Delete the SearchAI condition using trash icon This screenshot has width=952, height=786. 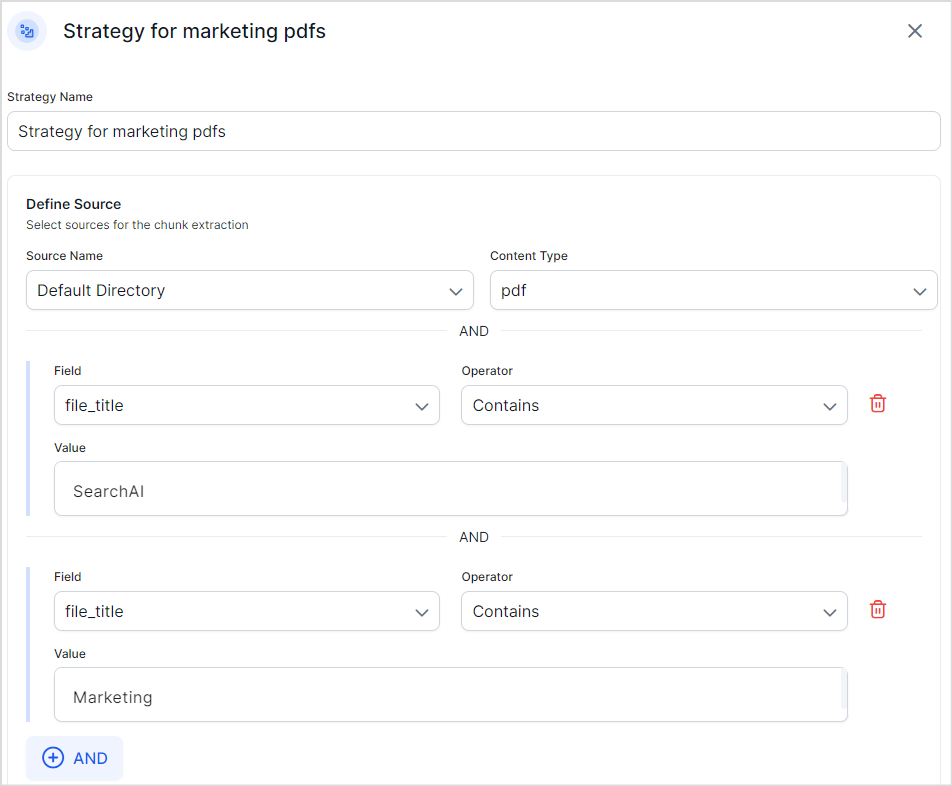coord(877,404)
